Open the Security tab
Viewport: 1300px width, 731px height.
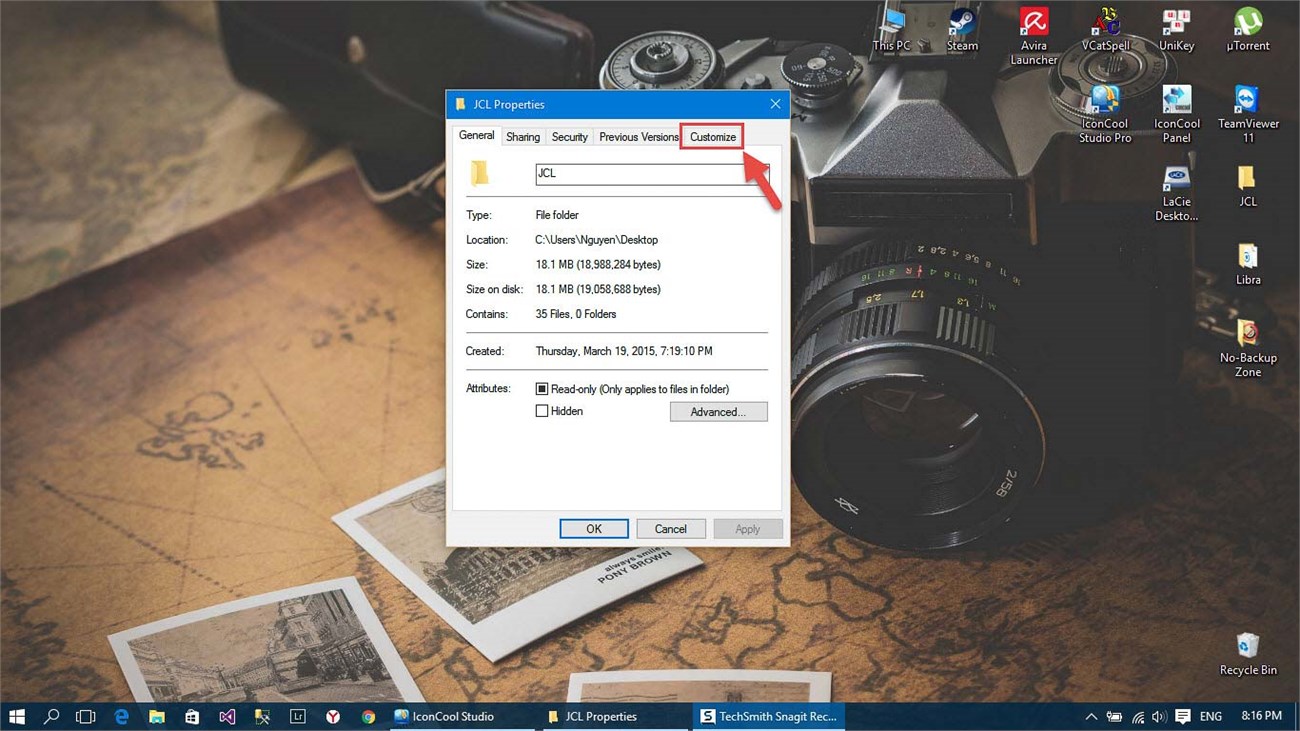pos(570,137)
